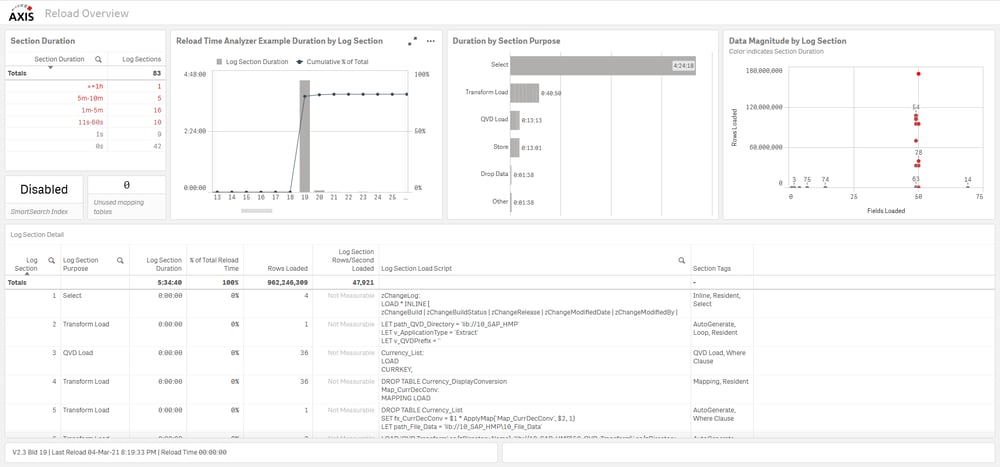Viewport: 1000px width, 467px height.
Task: Click the topmost red point in scatter plot
Action: pos(918,74)
